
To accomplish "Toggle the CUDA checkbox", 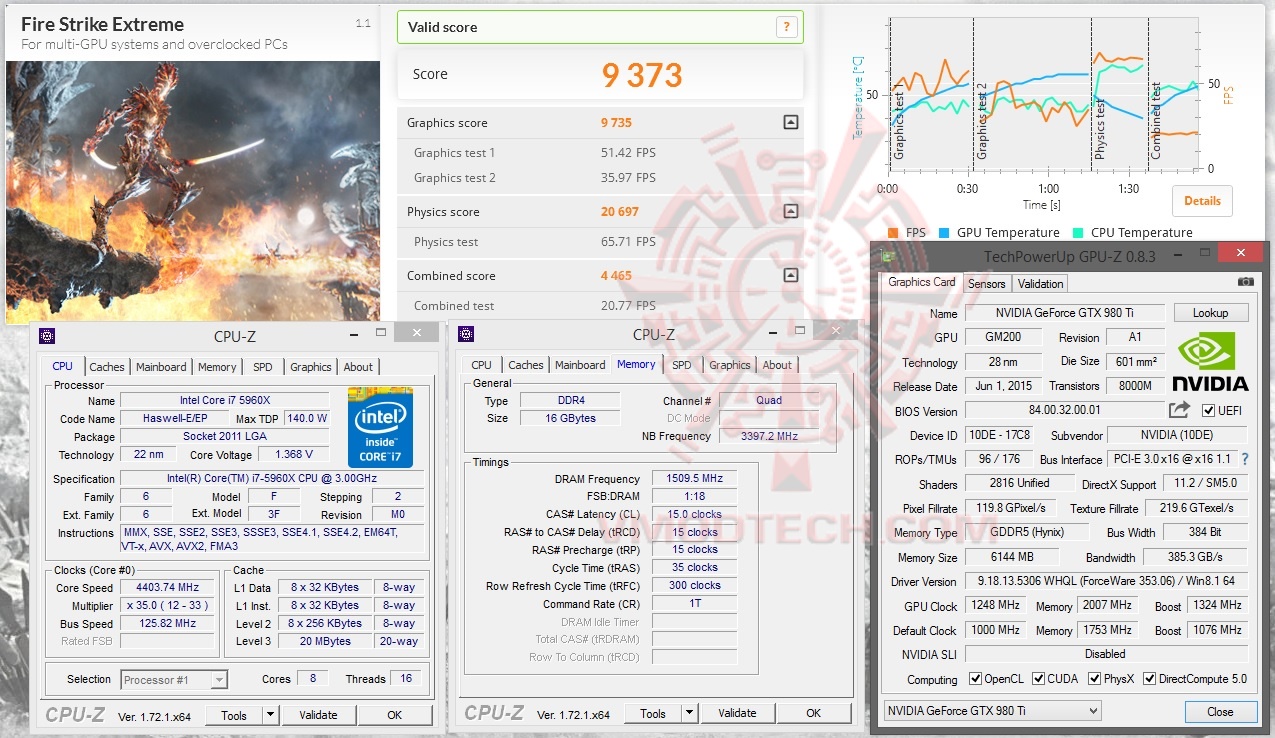I will [x=1039, y=679].
